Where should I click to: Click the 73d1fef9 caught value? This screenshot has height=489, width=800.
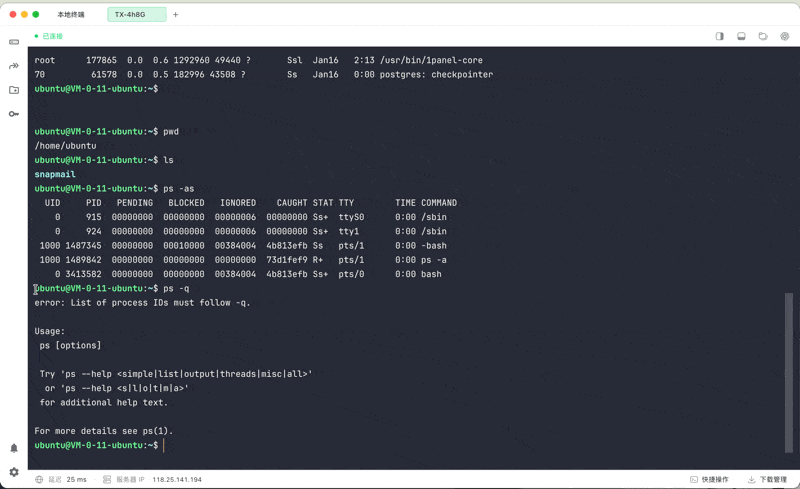[287, 260]
